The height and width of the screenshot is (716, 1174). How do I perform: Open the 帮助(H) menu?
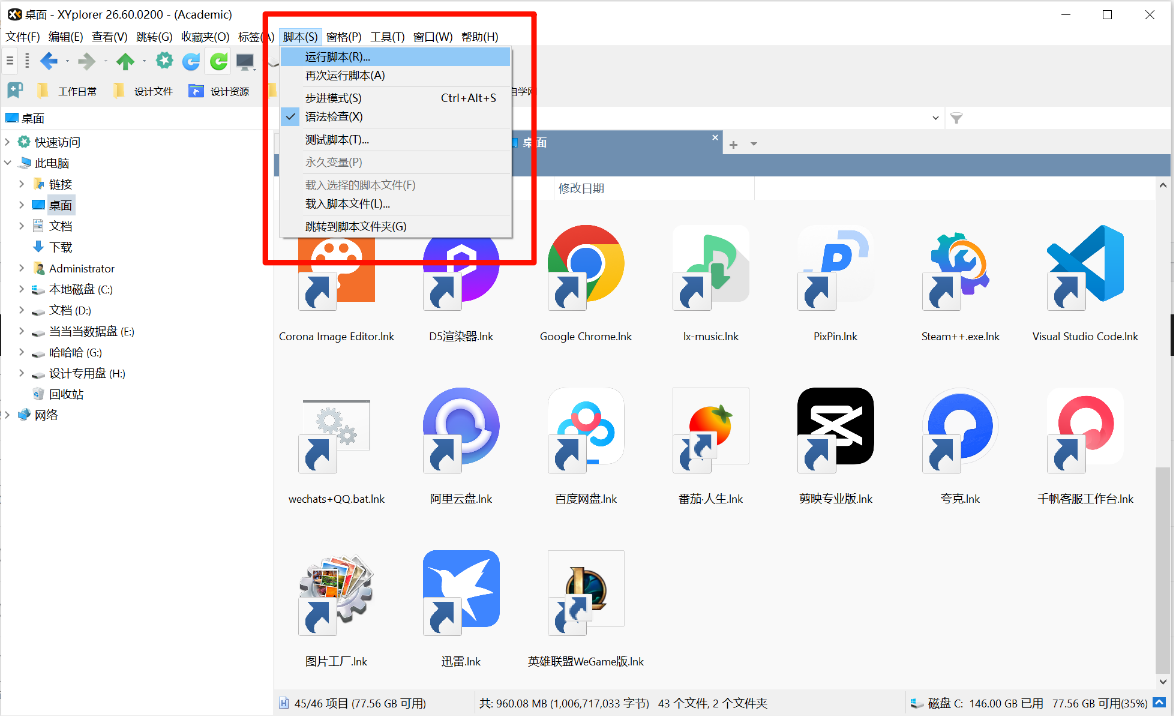[480, 37]
